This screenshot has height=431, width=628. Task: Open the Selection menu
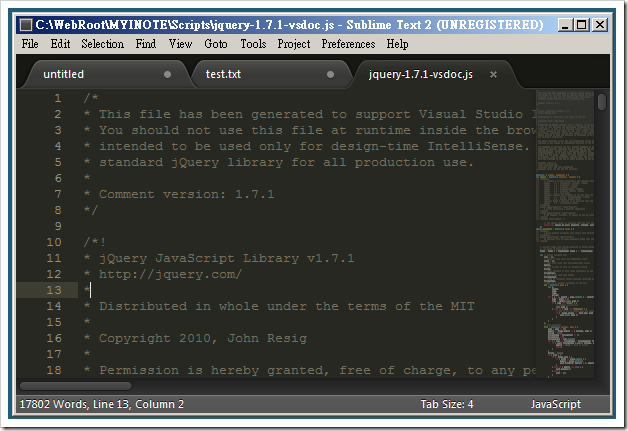click(103, 44)
